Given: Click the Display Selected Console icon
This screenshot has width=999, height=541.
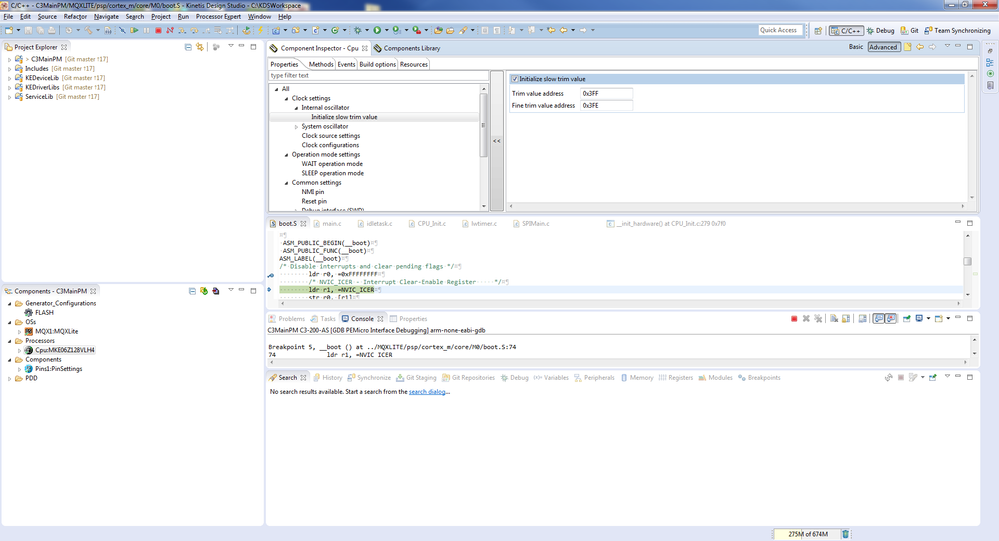Looking at the screenshot, I should (x=919, y=319).
